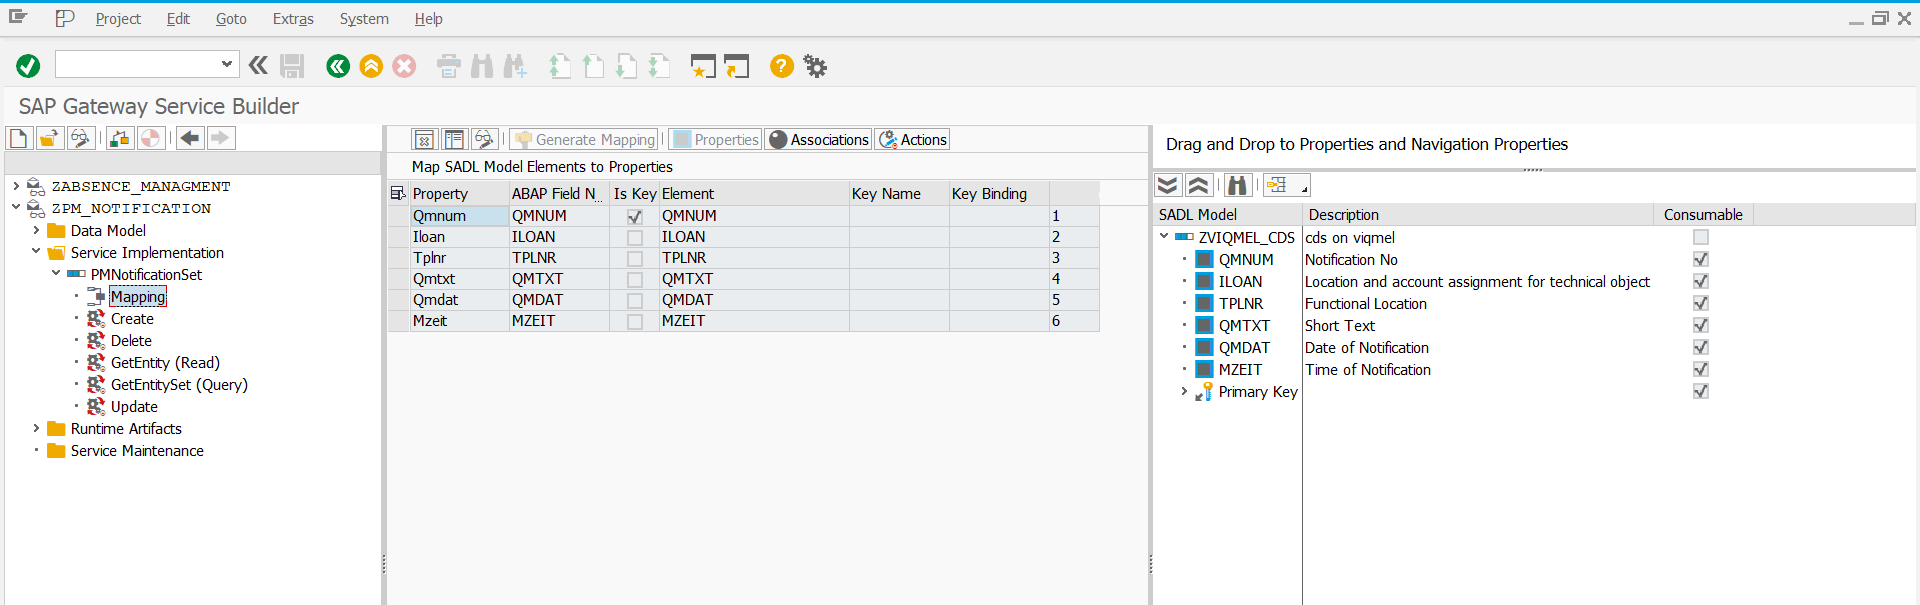Click the yellow Exit icon
Image resolution: width=1920 pixels, height=605 pixels.
tap(371, 66)
